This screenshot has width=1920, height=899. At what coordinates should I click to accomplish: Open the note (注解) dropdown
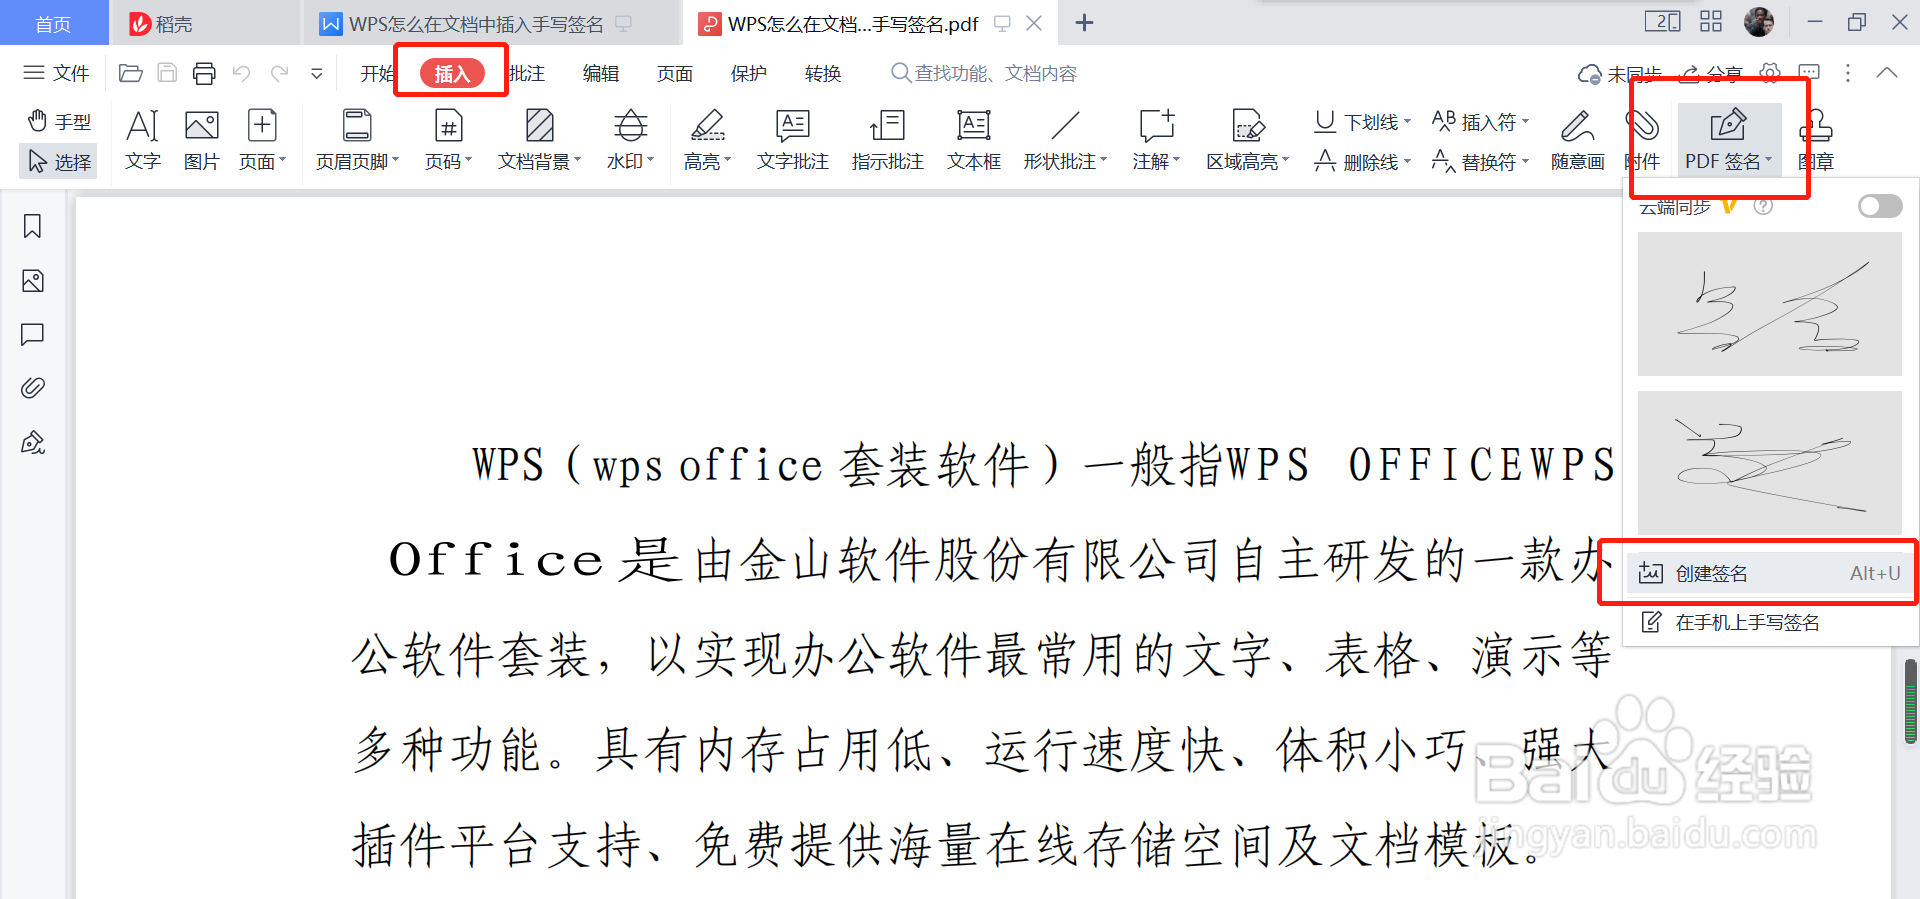(x=1156, y=140)
